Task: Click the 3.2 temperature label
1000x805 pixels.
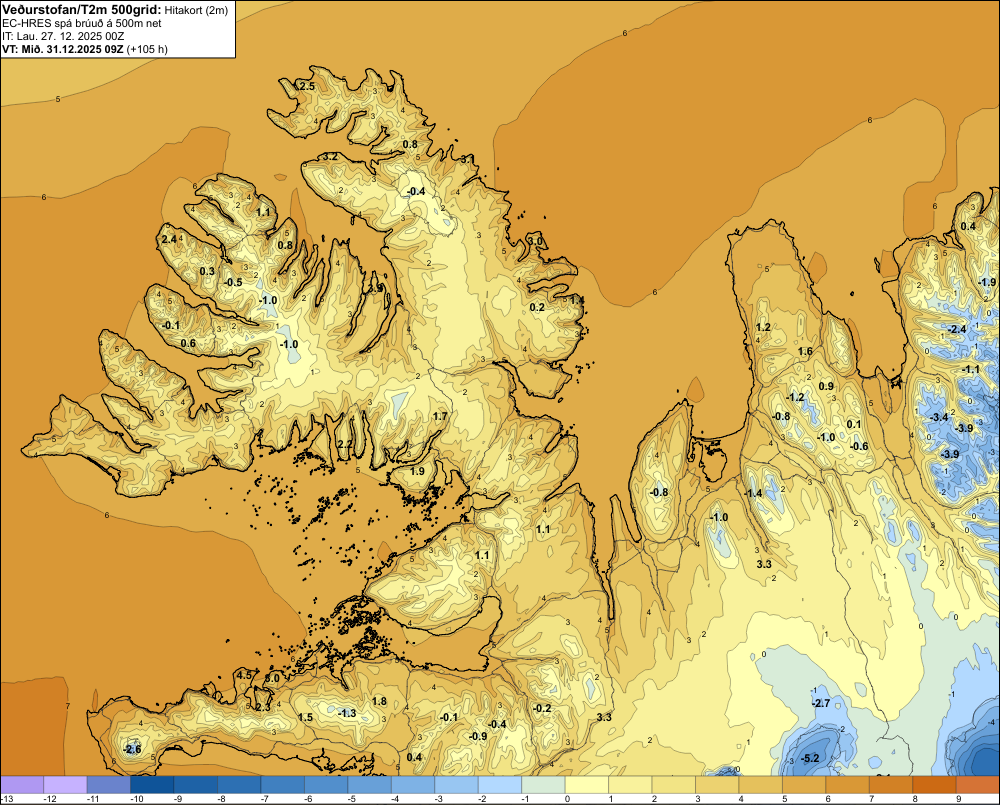Action: [x=330, y=156]
